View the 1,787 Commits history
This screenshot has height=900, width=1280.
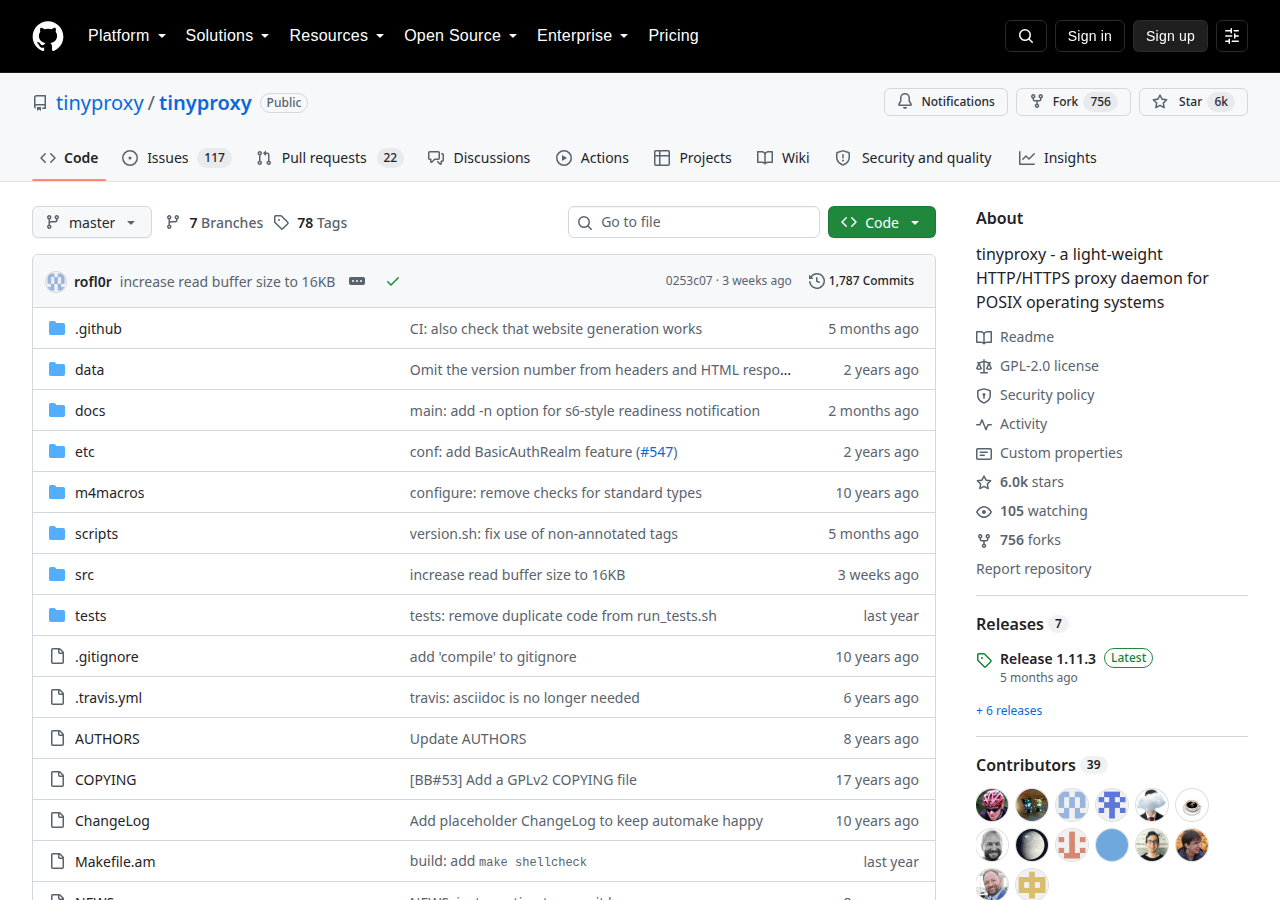pos(862,281)
